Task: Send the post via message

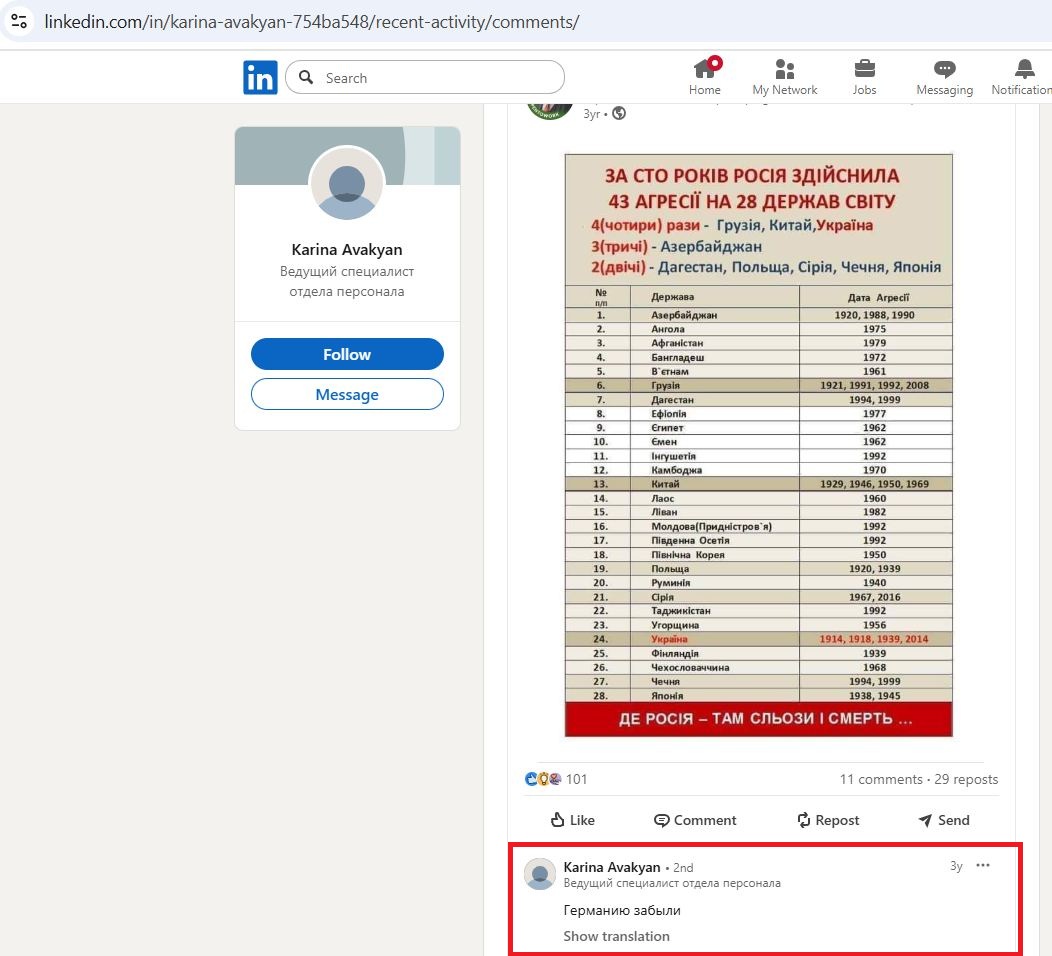Action: (944, 820)
